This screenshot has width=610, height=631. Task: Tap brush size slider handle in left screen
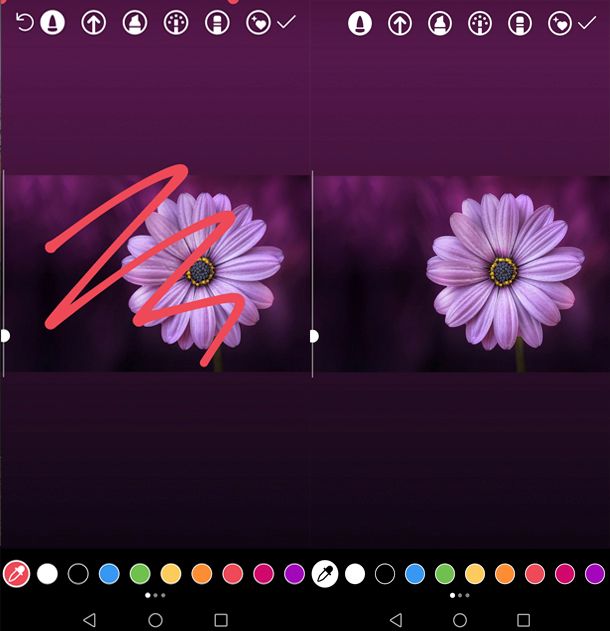pyautogui.click(x=5, y=336)
